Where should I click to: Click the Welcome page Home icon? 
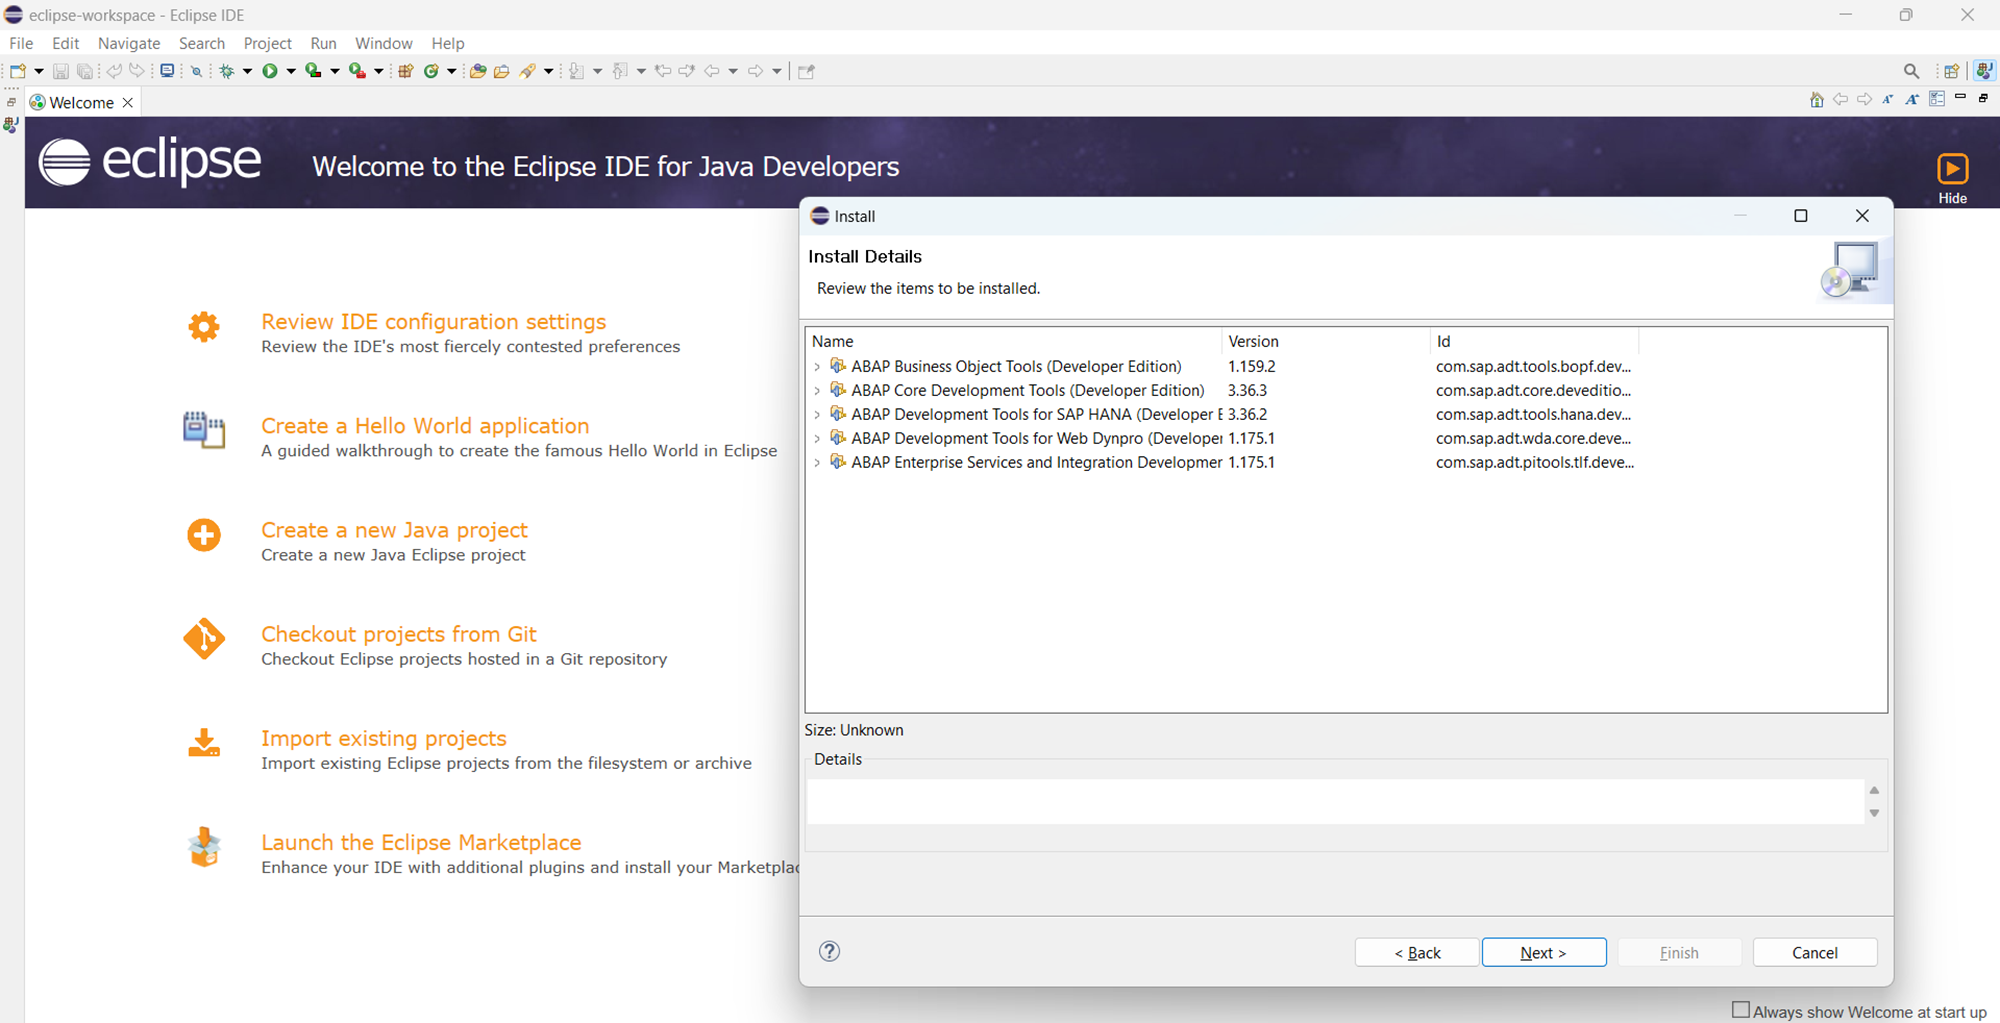click(1816, 100)
